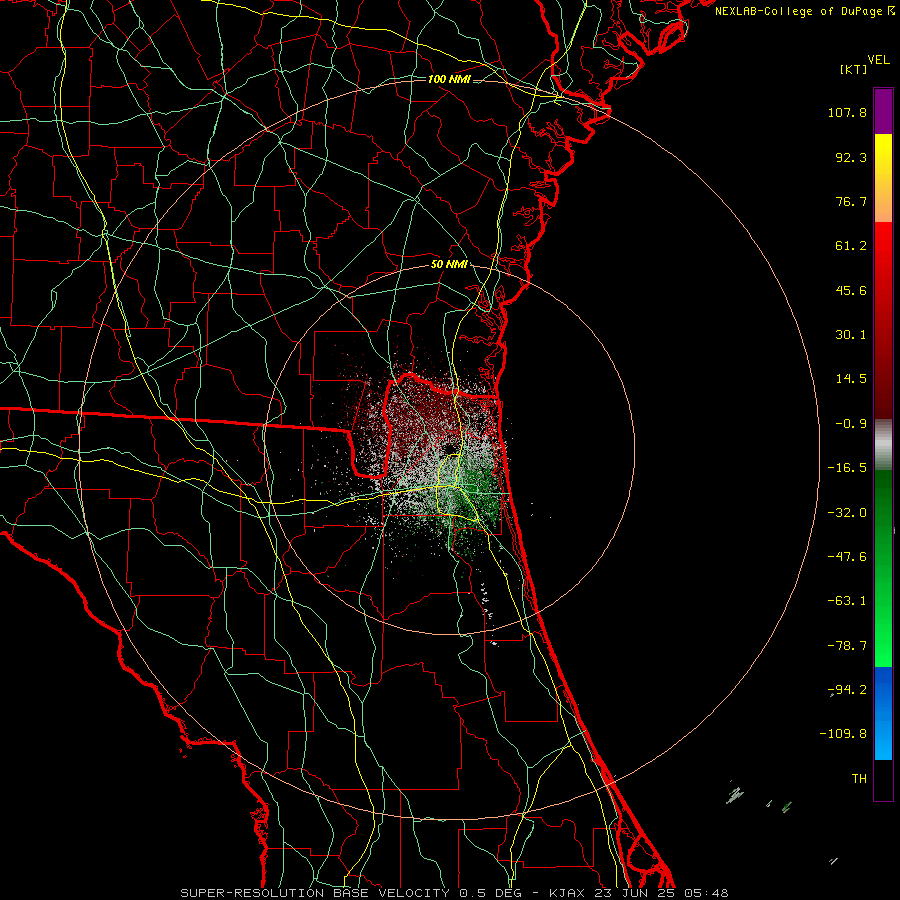Click the -94.2 velocity scale value

[x=847, y=690]
